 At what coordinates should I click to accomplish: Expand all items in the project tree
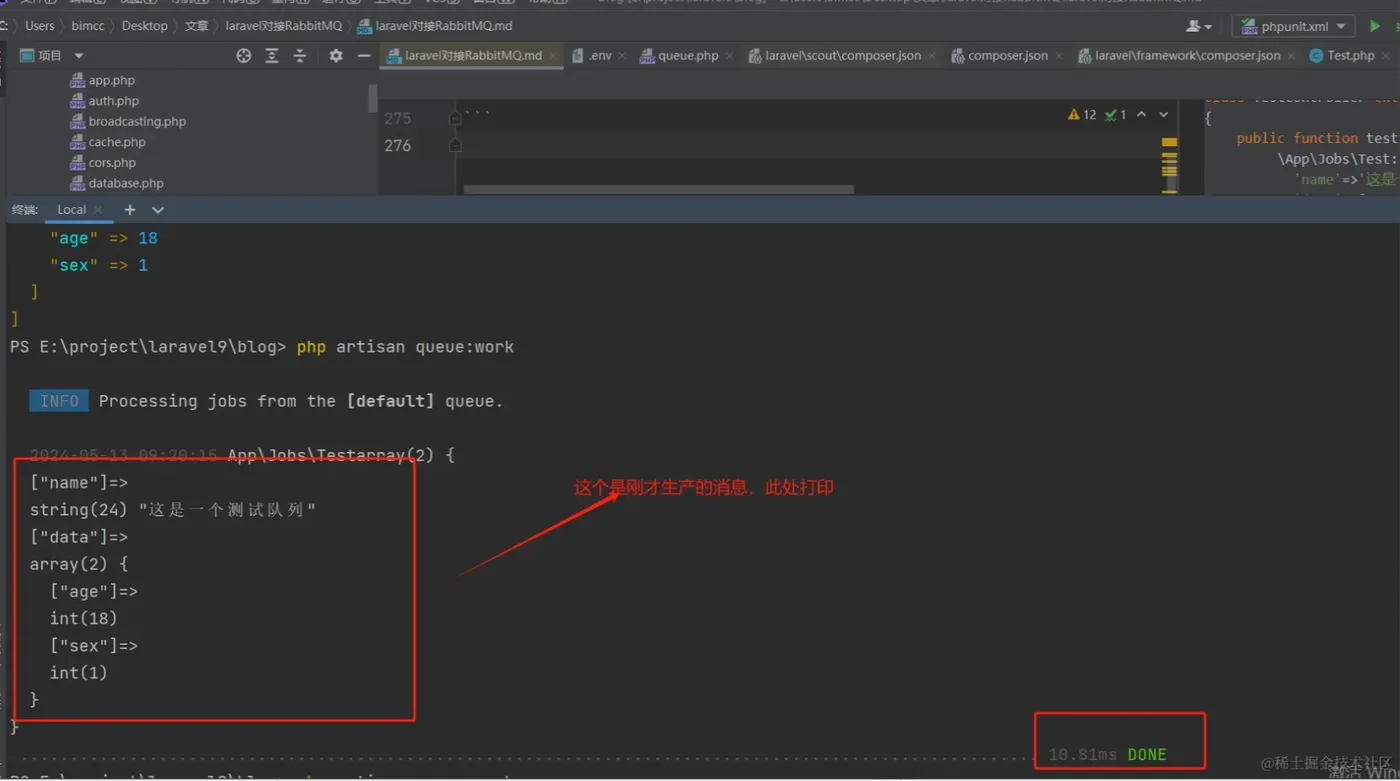click(x=271, y=56)
